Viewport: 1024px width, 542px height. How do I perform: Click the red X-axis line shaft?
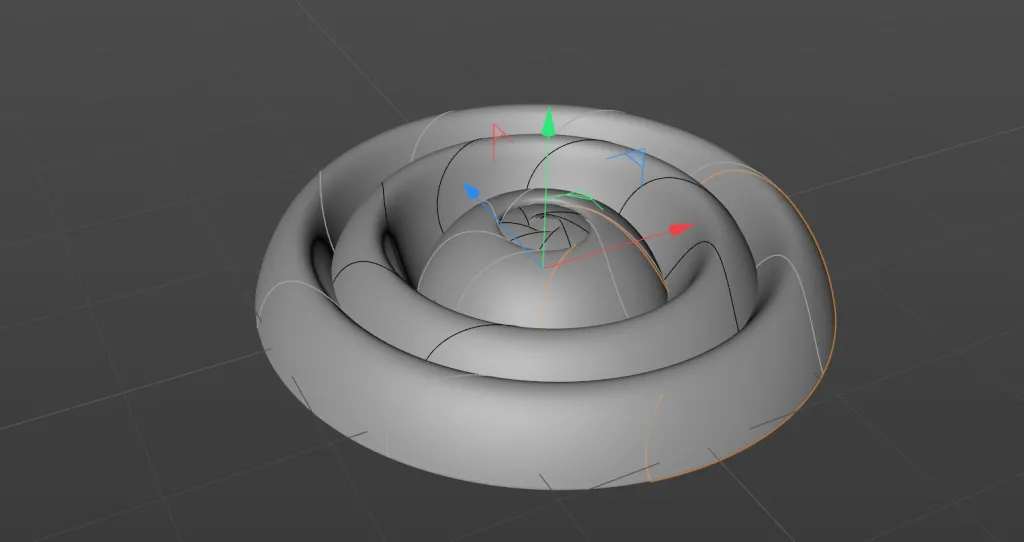[x=607, y=249]
